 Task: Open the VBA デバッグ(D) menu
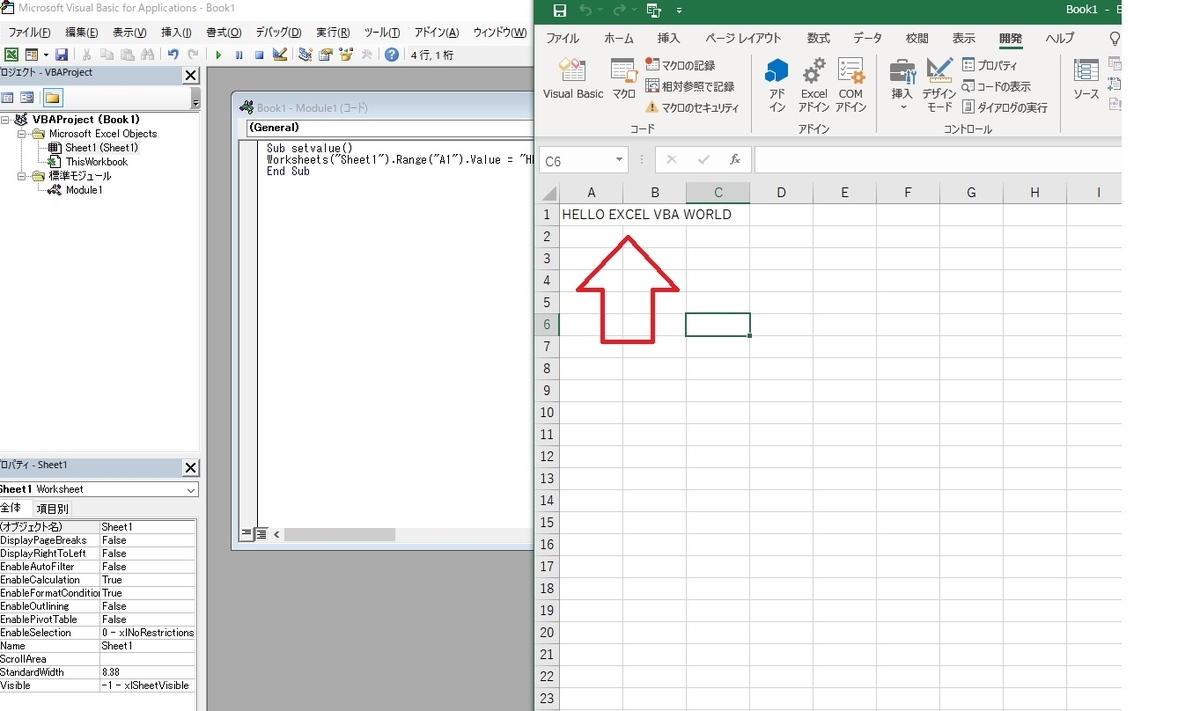point(278,32)
